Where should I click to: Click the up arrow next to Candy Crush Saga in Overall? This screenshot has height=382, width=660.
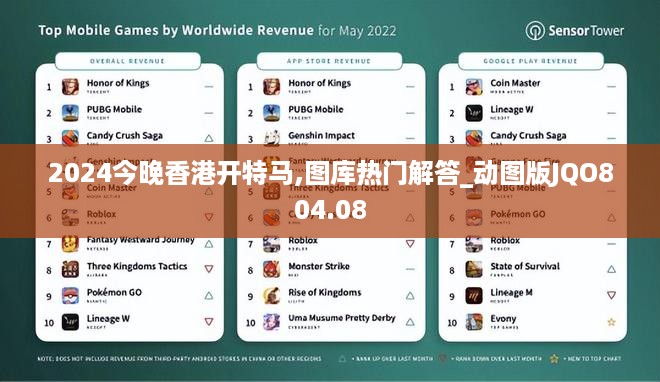(x=209, y=138)
